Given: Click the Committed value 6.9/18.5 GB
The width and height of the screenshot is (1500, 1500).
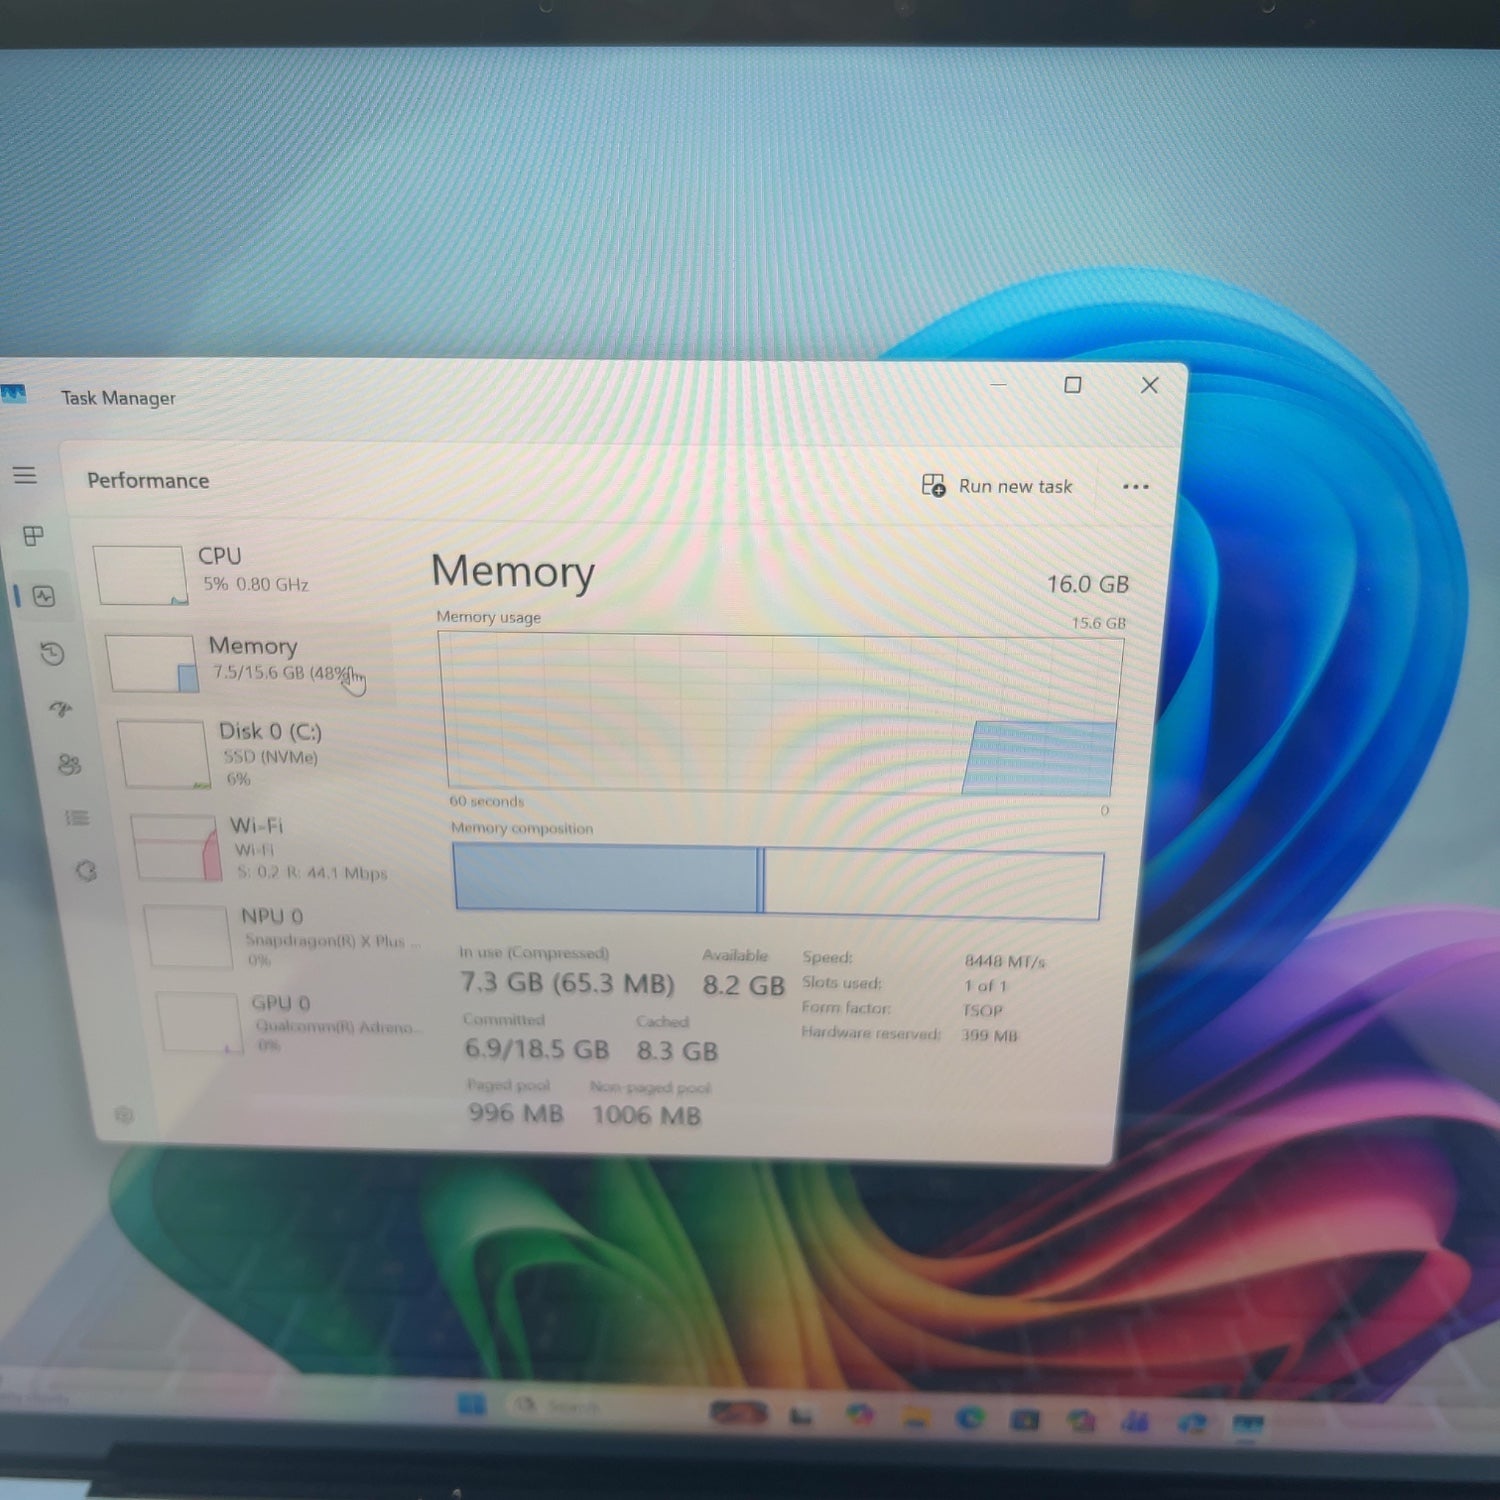Looking at the screenshot, I should tap(536, 1049).
